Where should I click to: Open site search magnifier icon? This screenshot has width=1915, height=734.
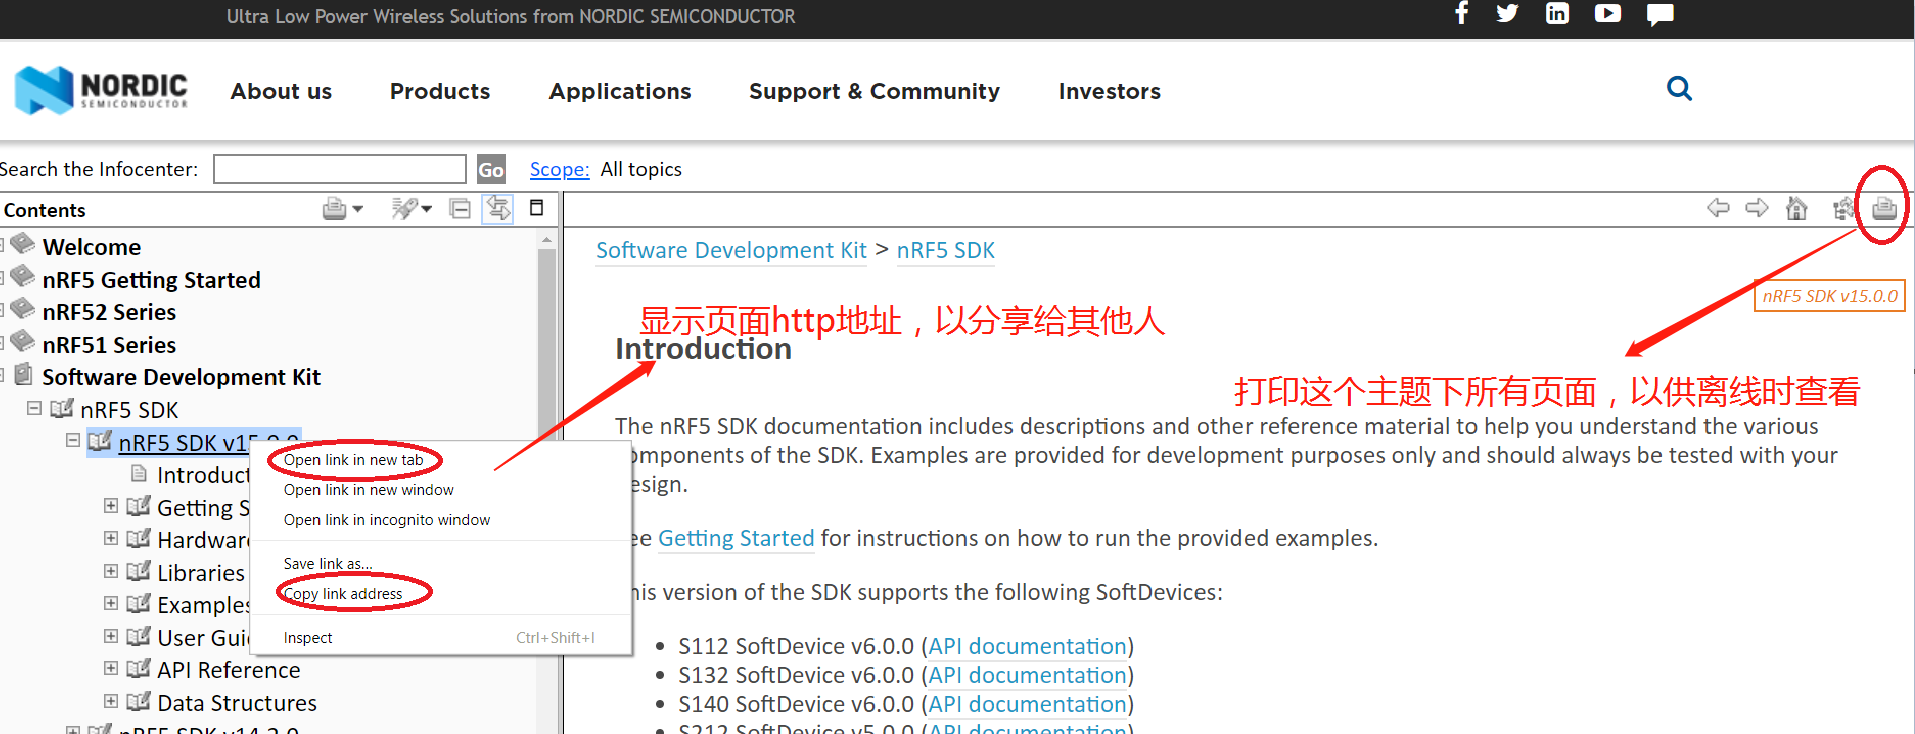pos(1680,89)
